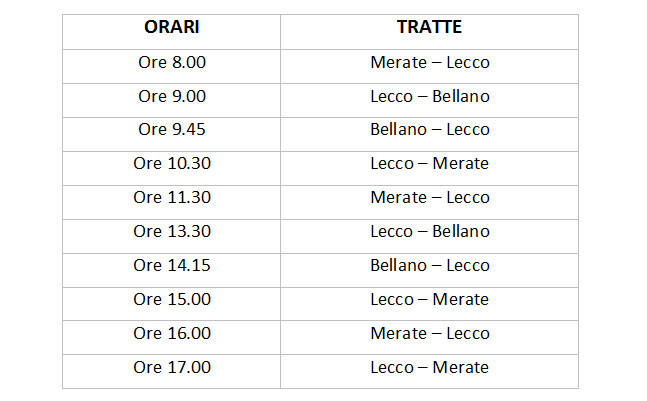This screenshot has width=647, height=401.
Task: Select Lecco – Merate in the 10.30 row
Action: tap(429, 164)
